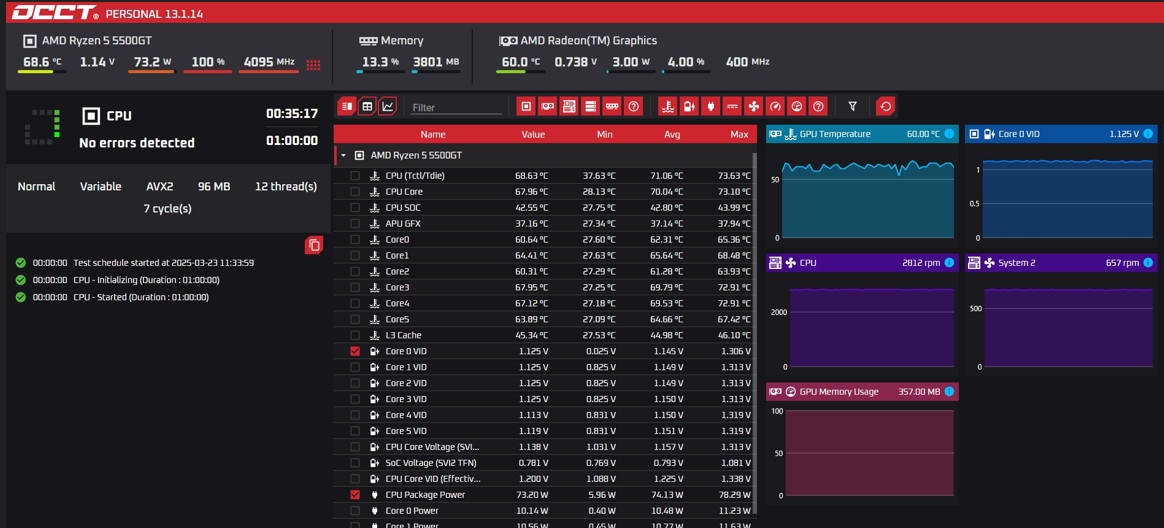Viewport: 1164px width, 528px height.
Task: Open info for CPU fan graph
Action: point(949,263)
